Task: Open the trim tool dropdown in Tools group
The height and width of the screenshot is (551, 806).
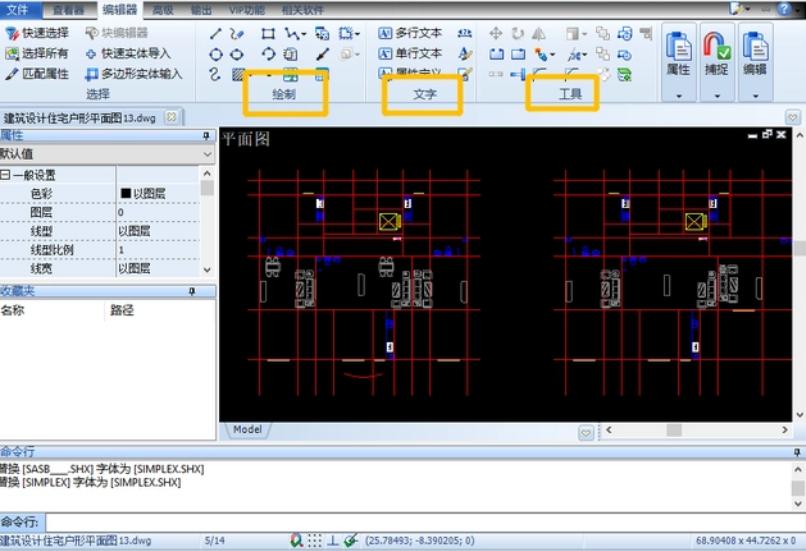Action: tap(585, 54)
